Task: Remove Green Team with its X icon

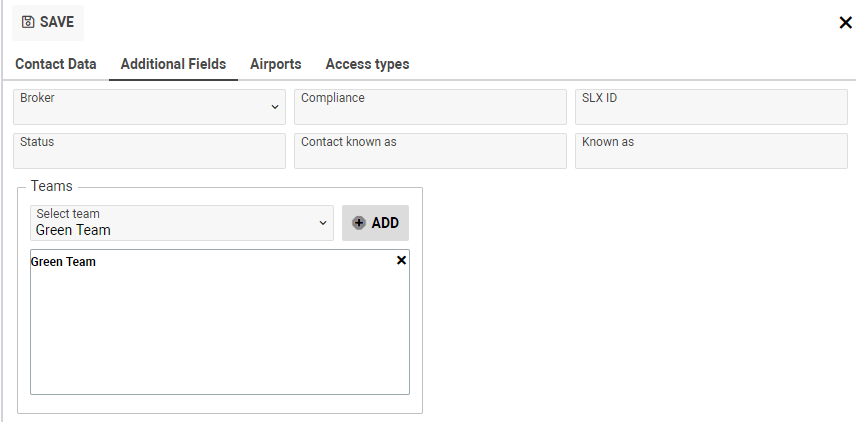Action: click(401, 260)
